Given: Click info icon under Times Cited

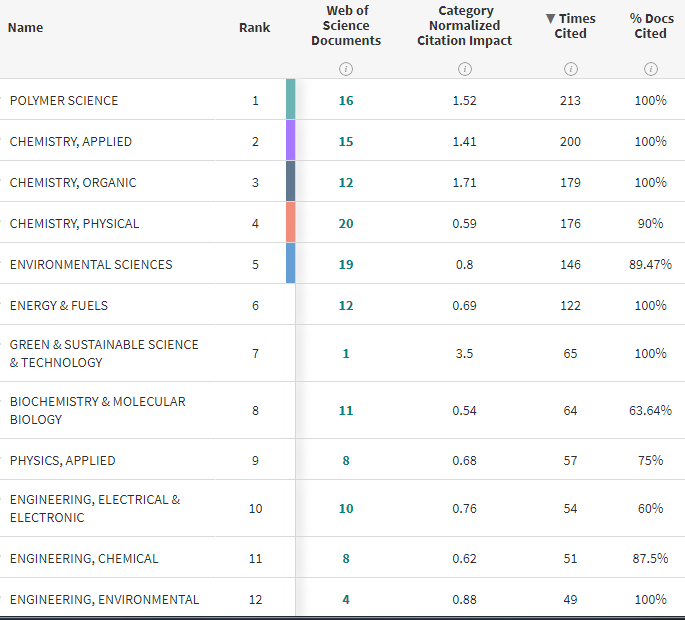Looking at the screenshot, I should [x=570, y=69].
